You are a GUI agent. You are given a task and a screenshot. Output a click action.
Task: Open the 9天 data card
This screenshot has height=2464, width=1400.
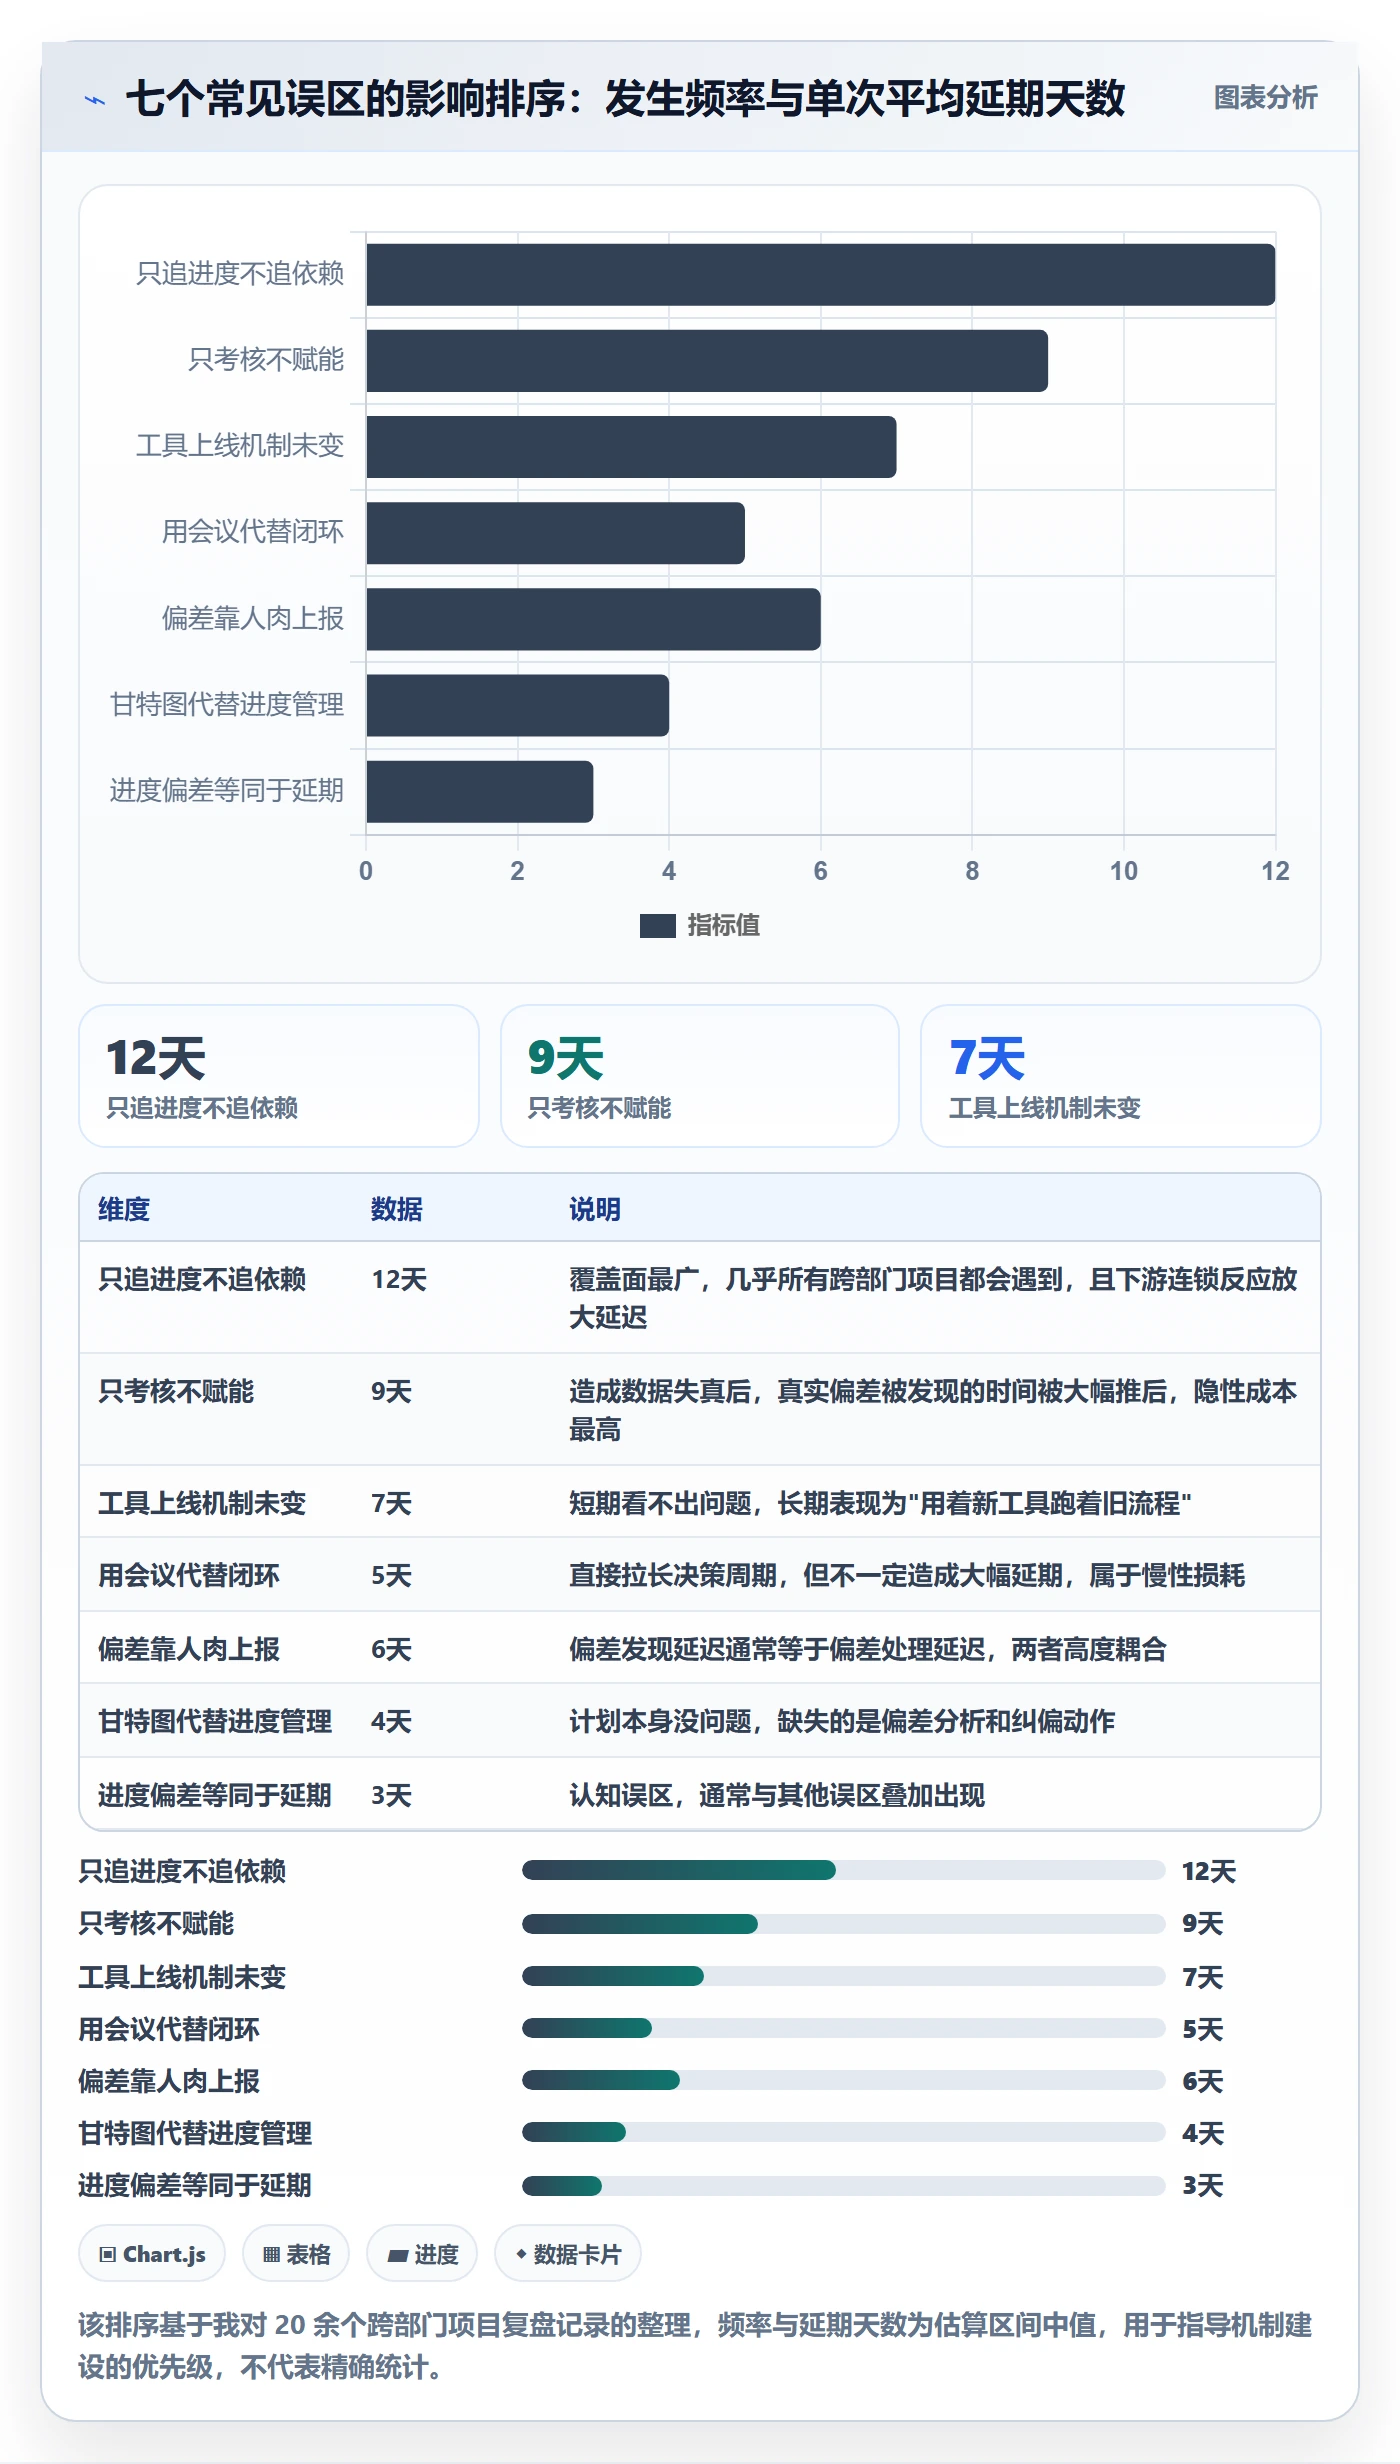pos(700,1076)
